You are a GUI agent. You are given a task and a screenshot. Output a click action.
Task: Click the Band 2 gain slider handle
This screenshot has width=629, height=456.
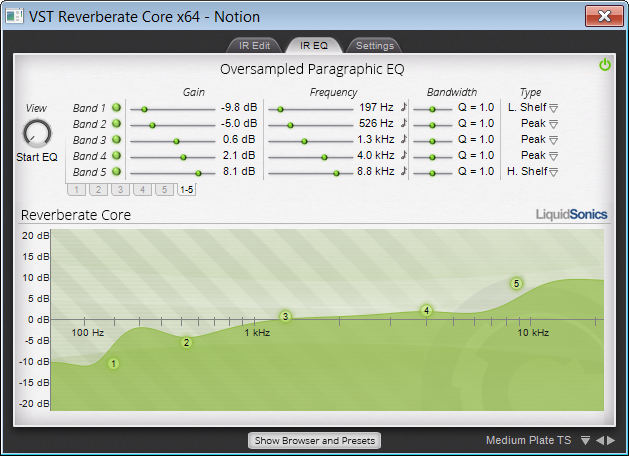(x=152, y=125)
